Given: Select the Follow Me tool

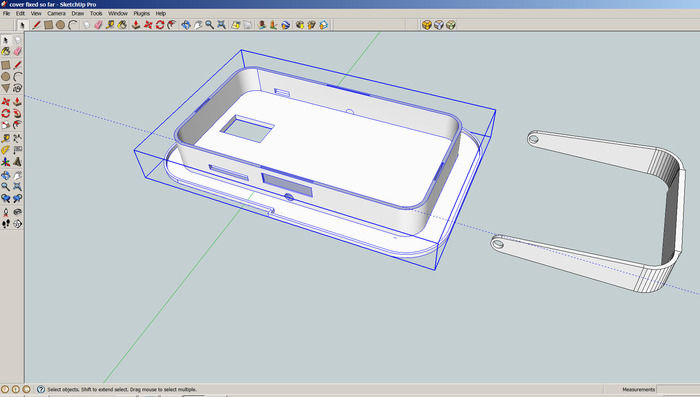Looking at the screenshot, I should click(x=17, y=113).
